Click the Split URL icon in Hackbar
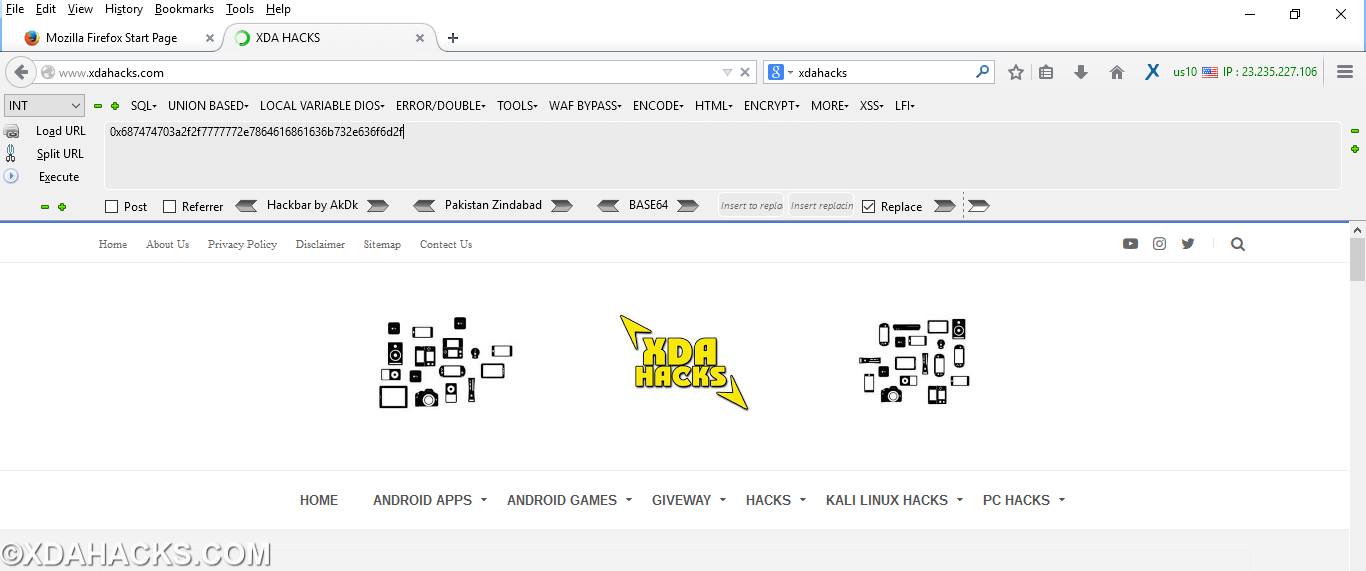Screen dimensions: 1366x571 click(11, 154)
